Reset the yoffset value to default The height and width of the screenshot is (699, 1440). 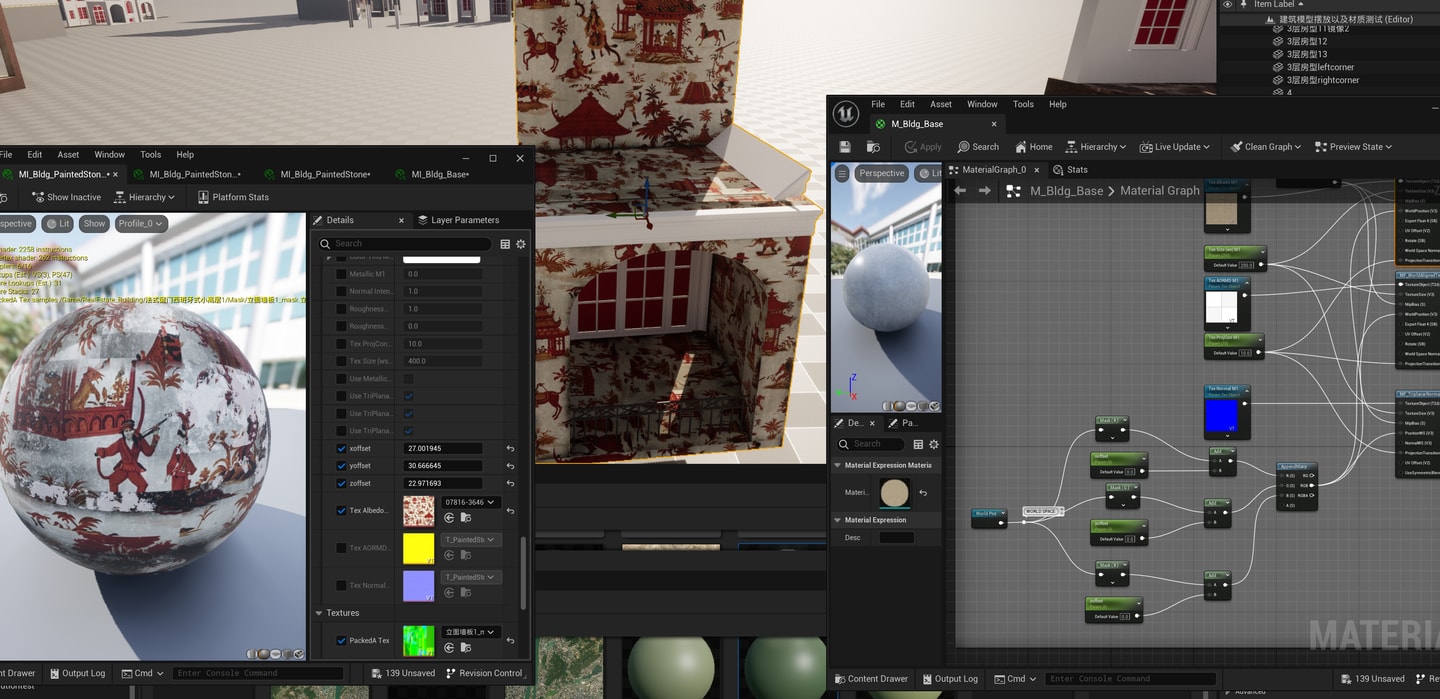[x=510, y=466]
